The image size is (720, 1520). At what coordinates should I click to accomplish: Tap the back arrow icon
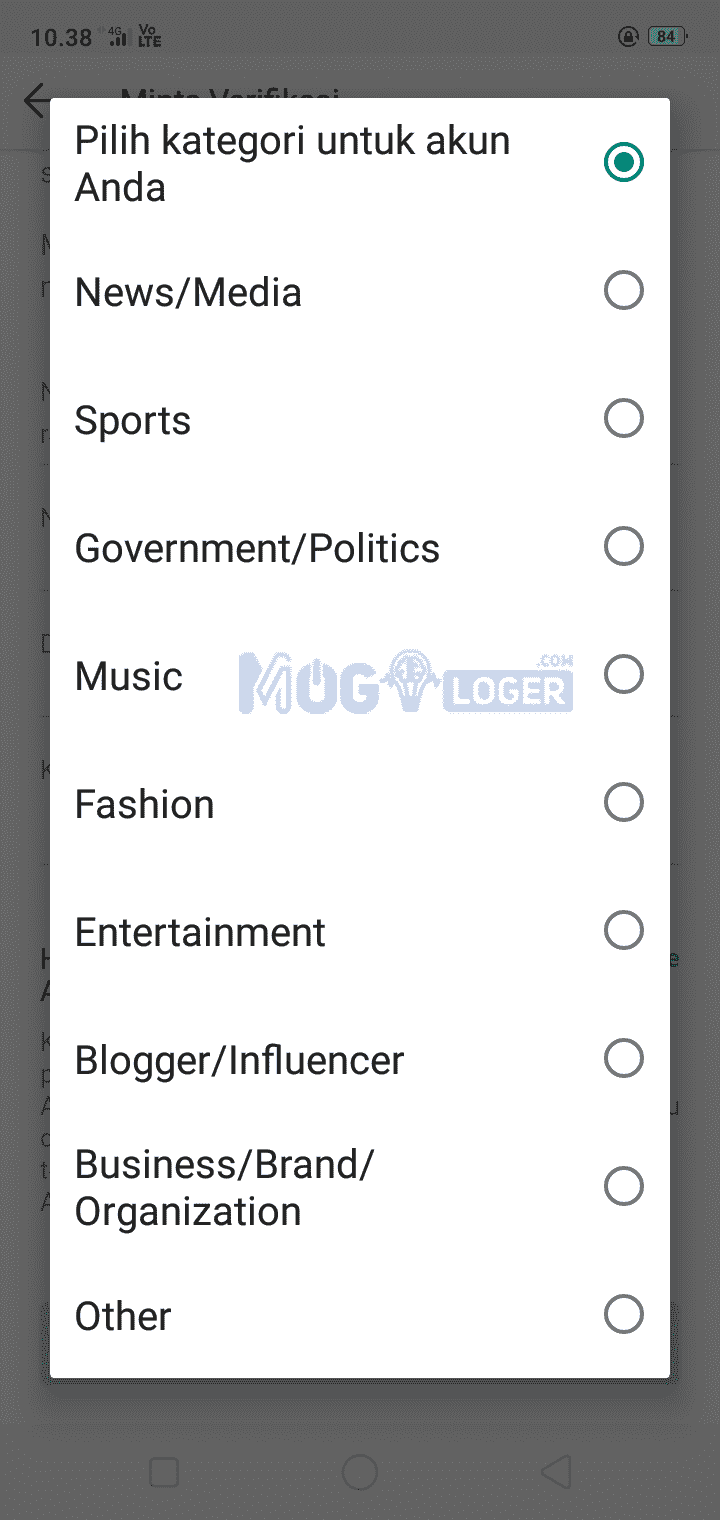(x=36, y=100)
